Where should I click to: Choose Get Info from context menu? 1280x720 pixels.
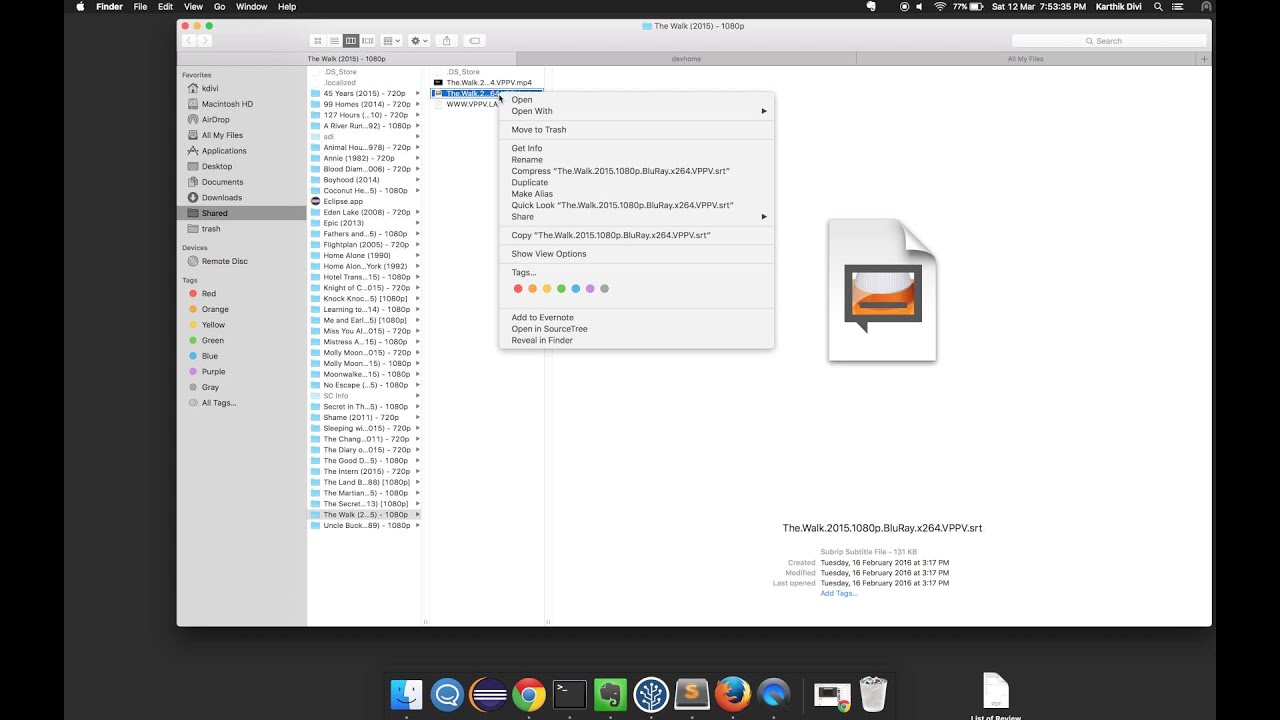click(636, 148)
